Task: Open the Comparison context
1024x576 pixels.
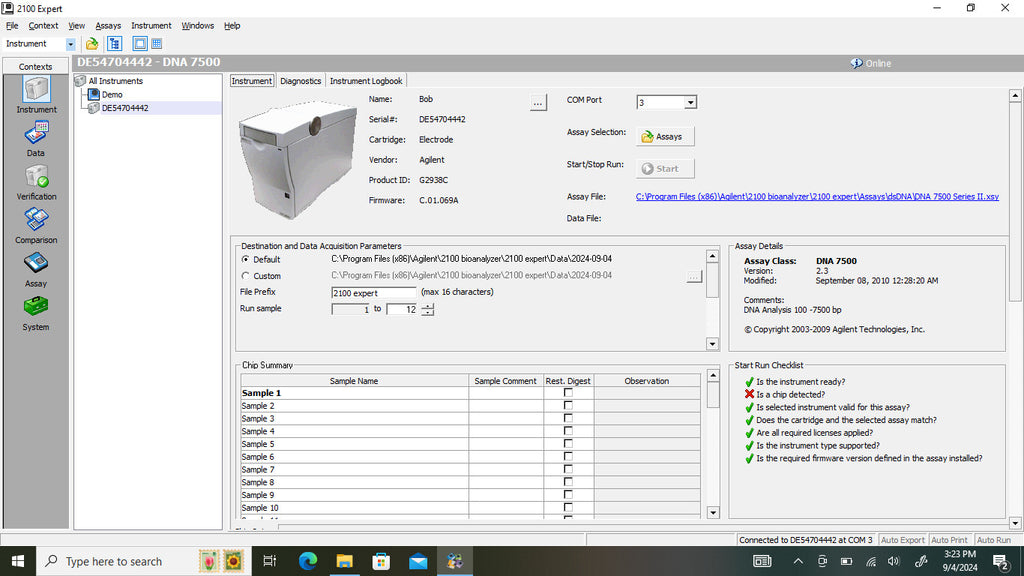Action: [36, 226]
